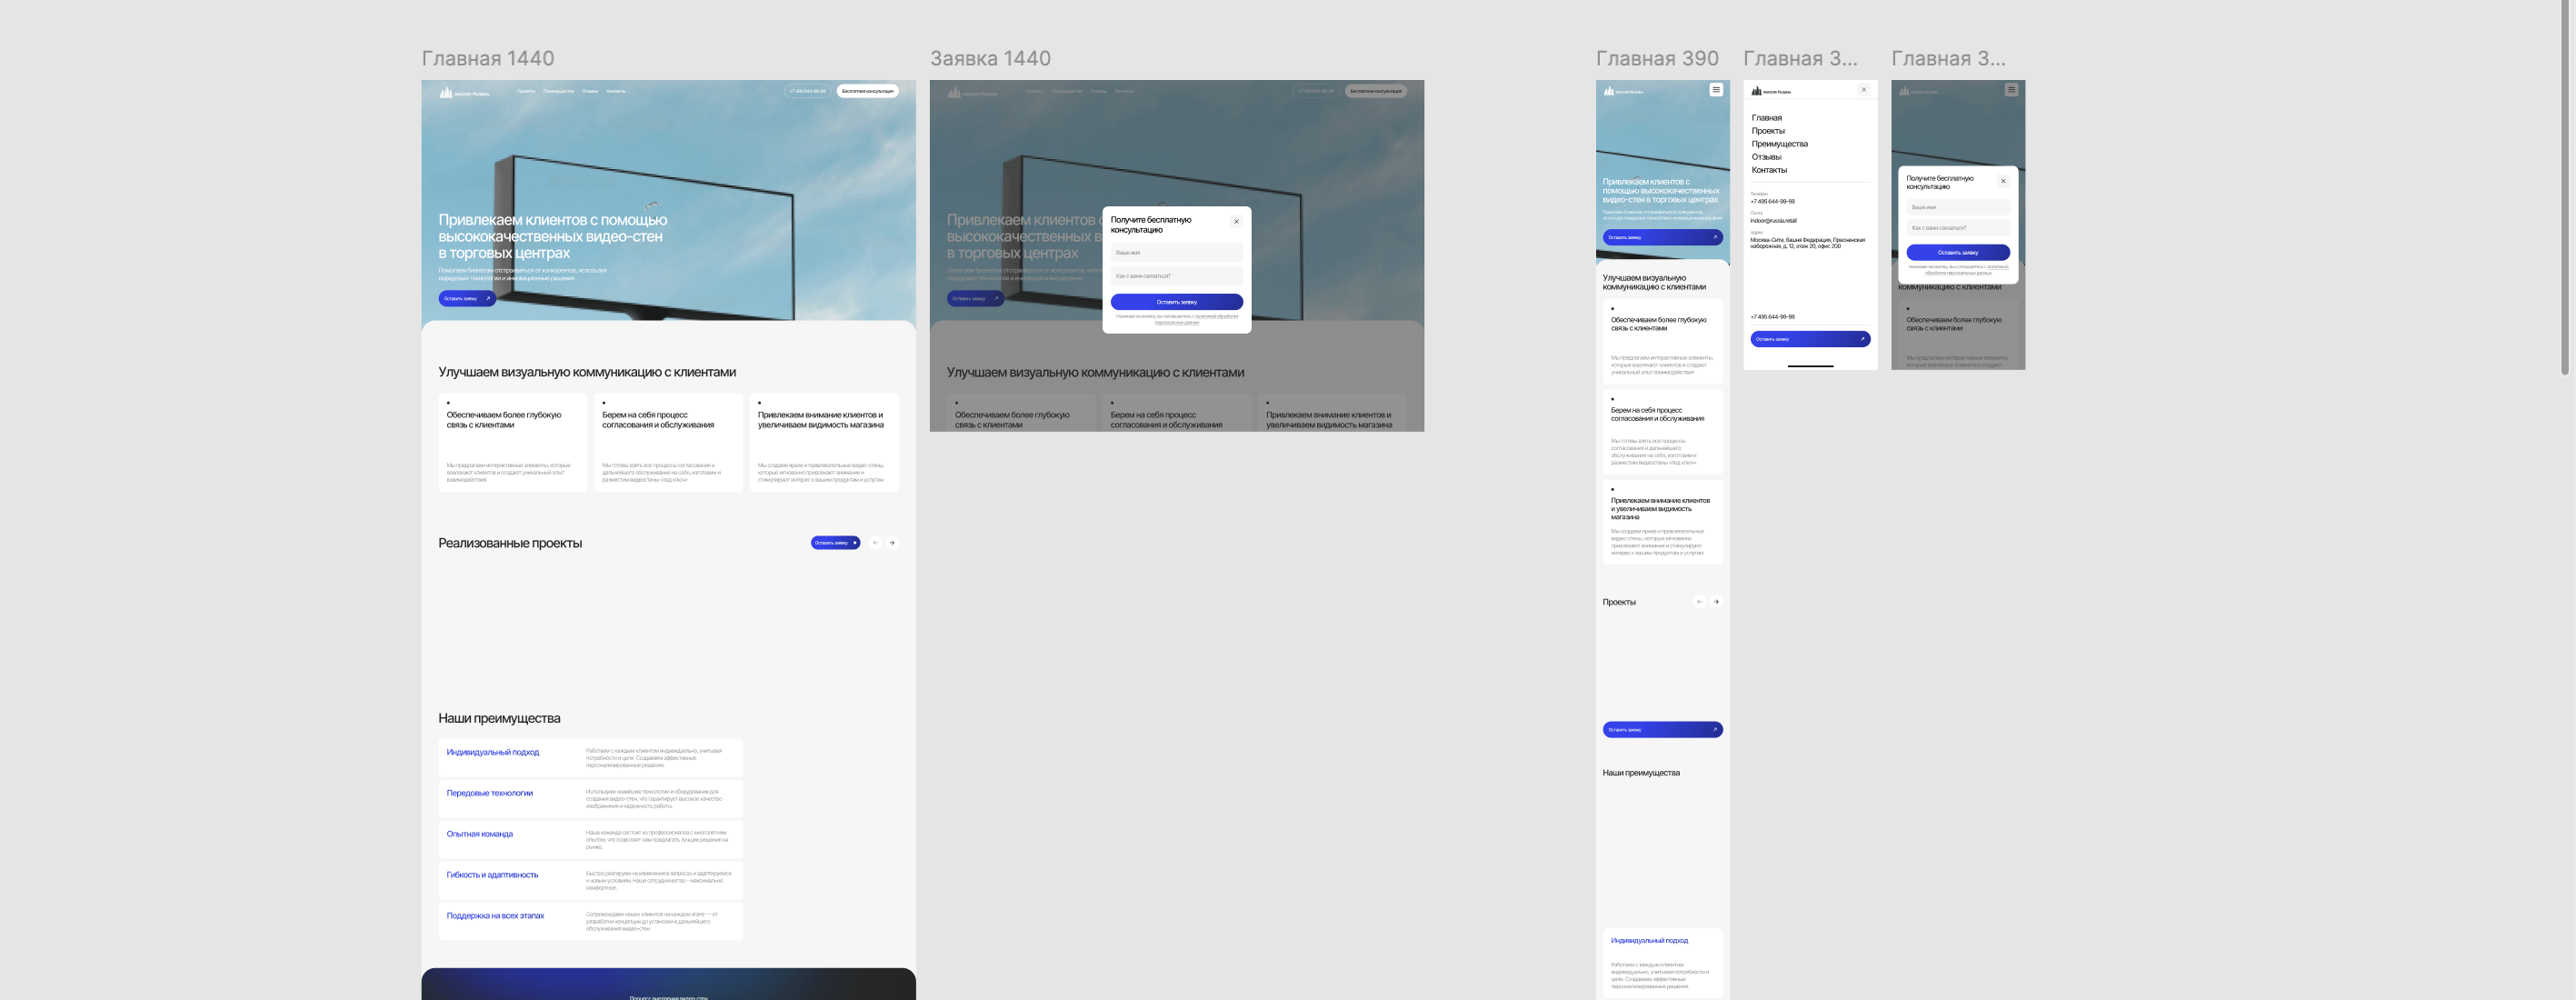Viewport: 2576px width, 1000px height.
Task: Click Контакты item in mobile menu frame
Action: click(1768, 170)
